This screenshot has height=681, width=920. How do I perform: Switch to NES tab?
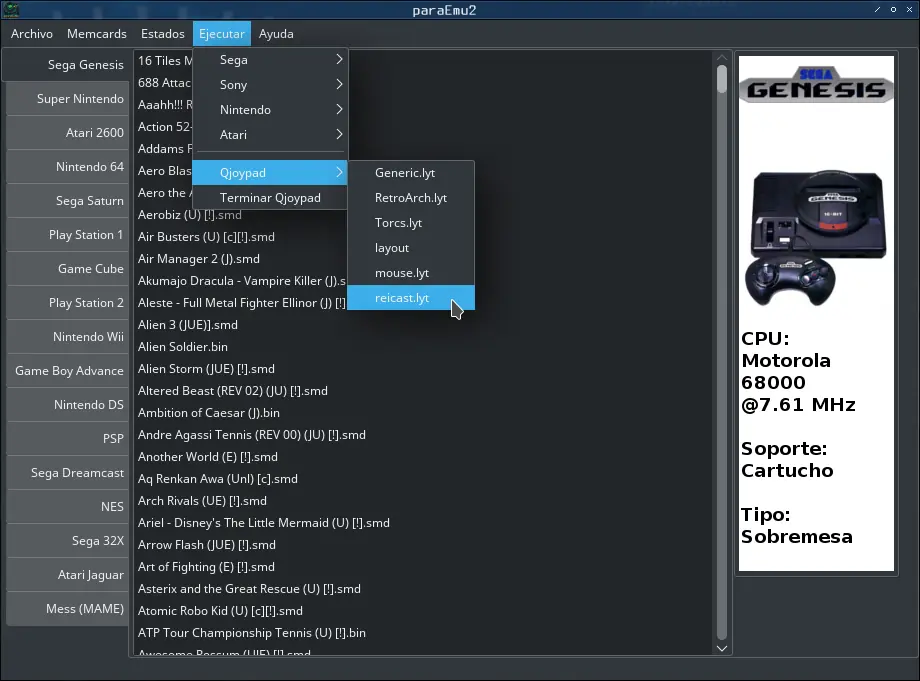68,507
